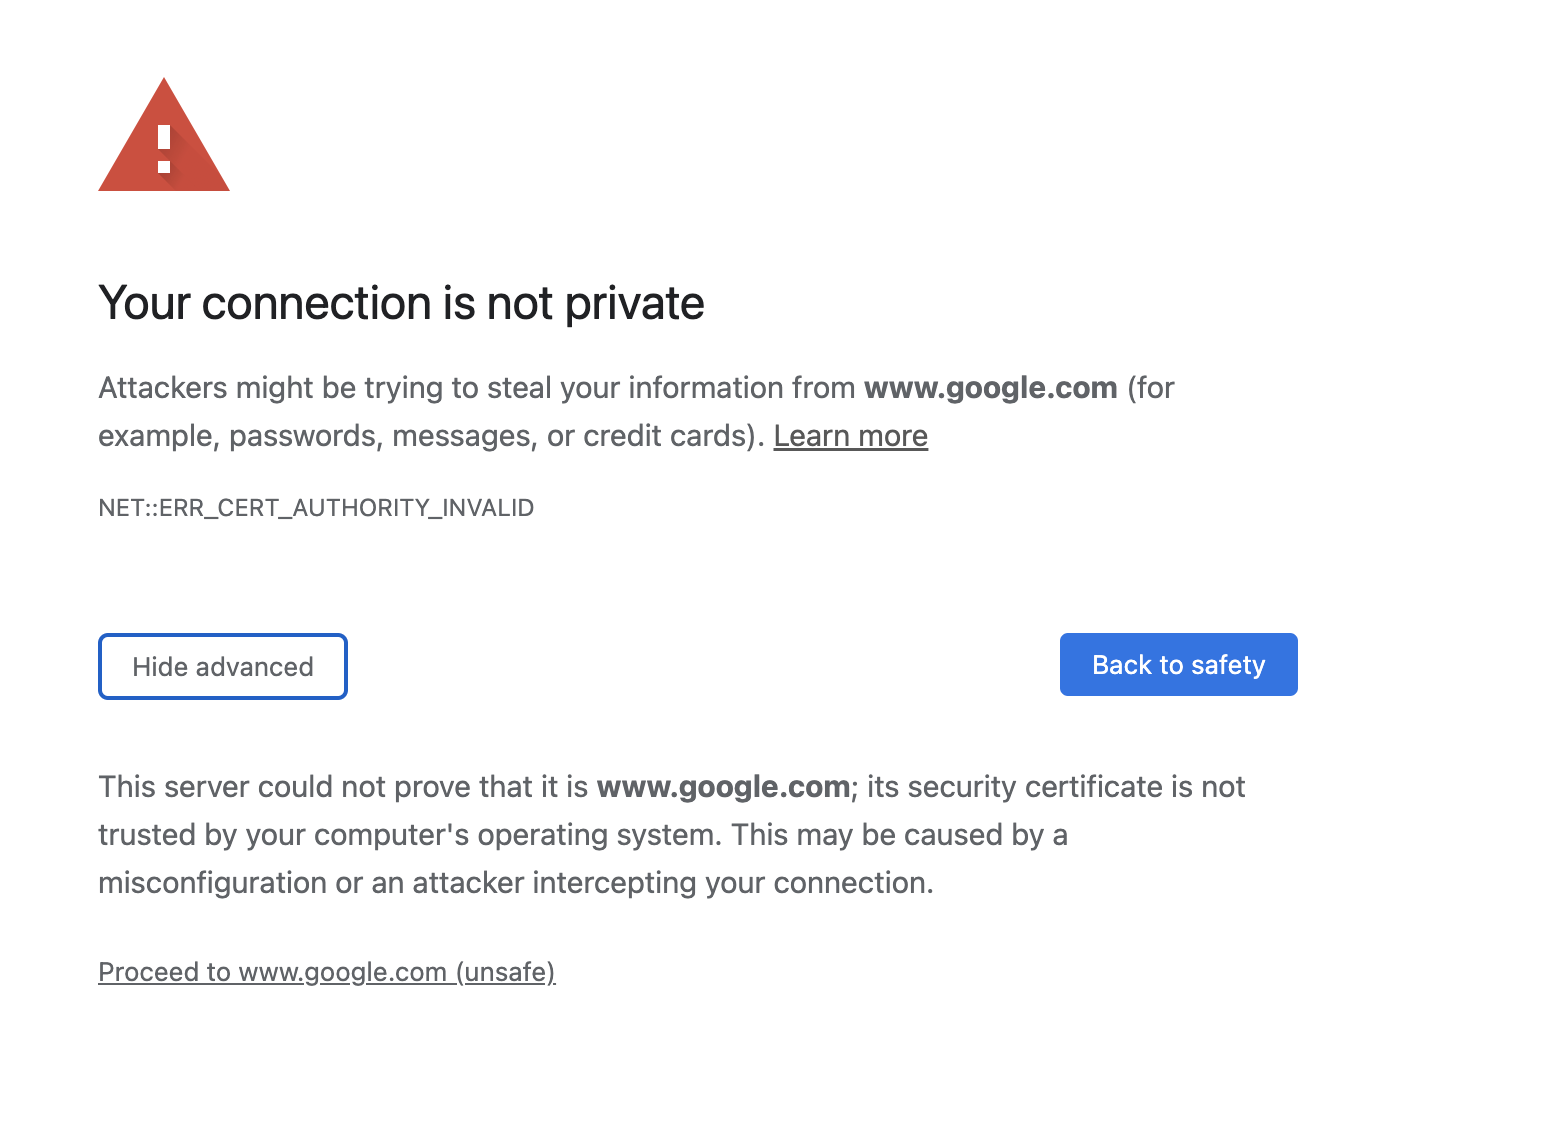Screen dimensions: 1554x1138
Task: Proceed to www.google.com (unsafe)
Action: (326, 972)
